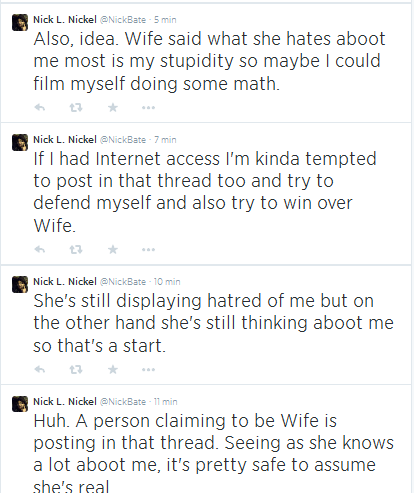This screenshot has height=493, width=414.
Task: Favorite the 10 min tweet
Action: [x=113, y=369]
